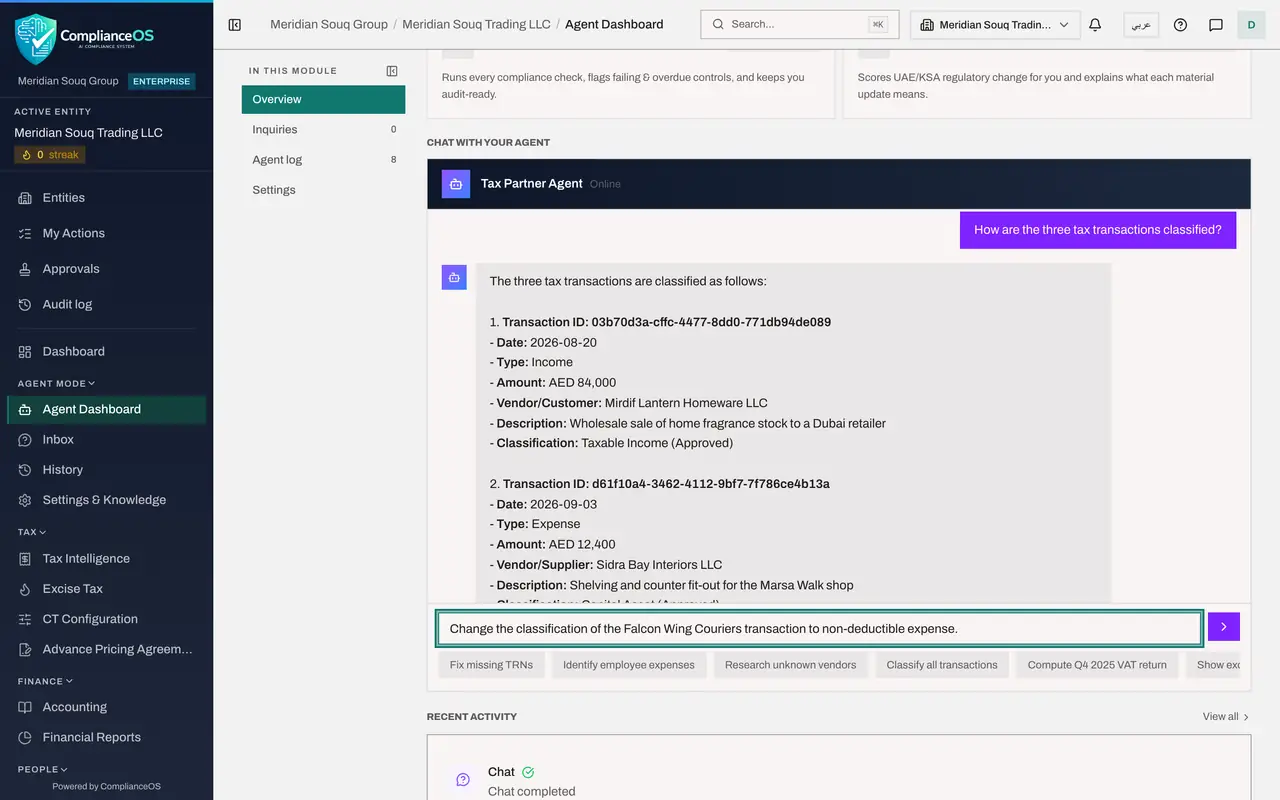Collapse the In This Module panel icon
Image resolution: width=1280 pixels, height=800 pixels.
392,71
